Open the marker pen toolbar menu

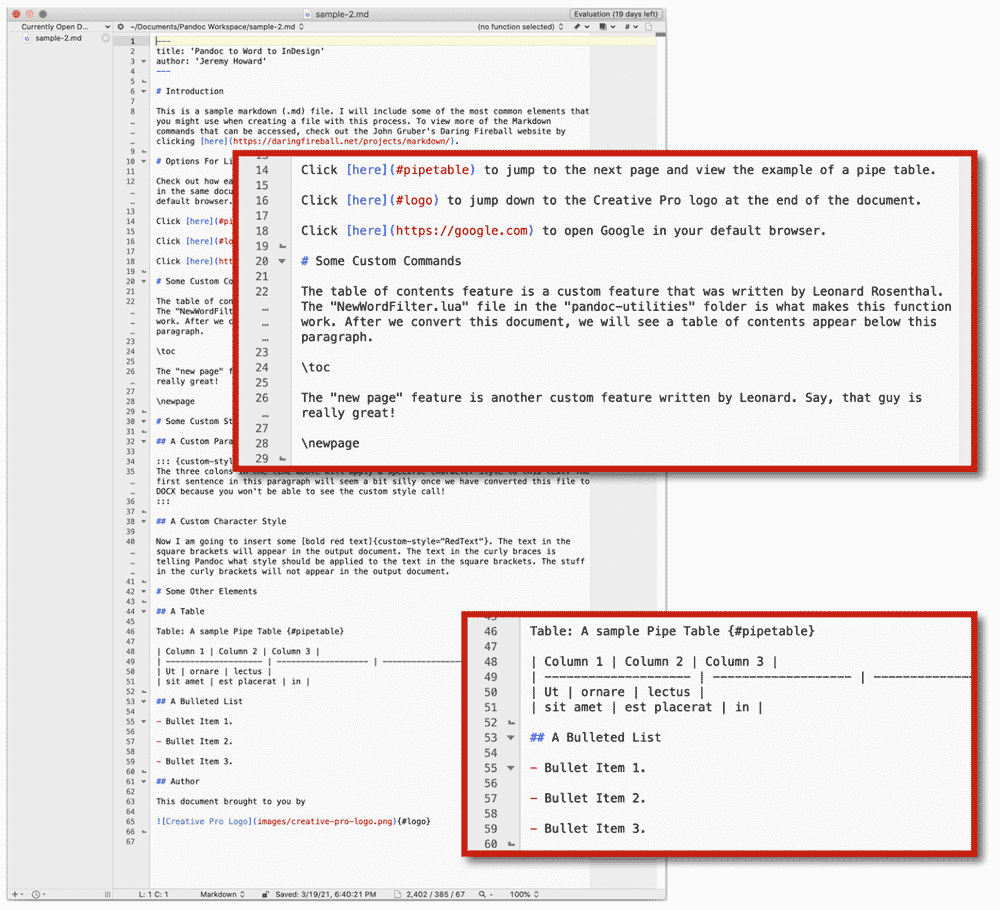click(580, 27)
